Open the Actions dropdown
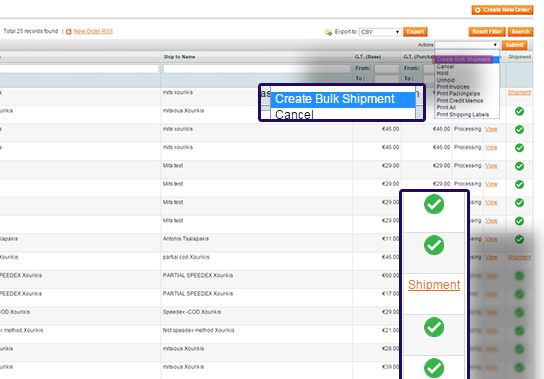The width and height of the screenshot is (544, 379). pyautogui.click(x=467, y=45)
